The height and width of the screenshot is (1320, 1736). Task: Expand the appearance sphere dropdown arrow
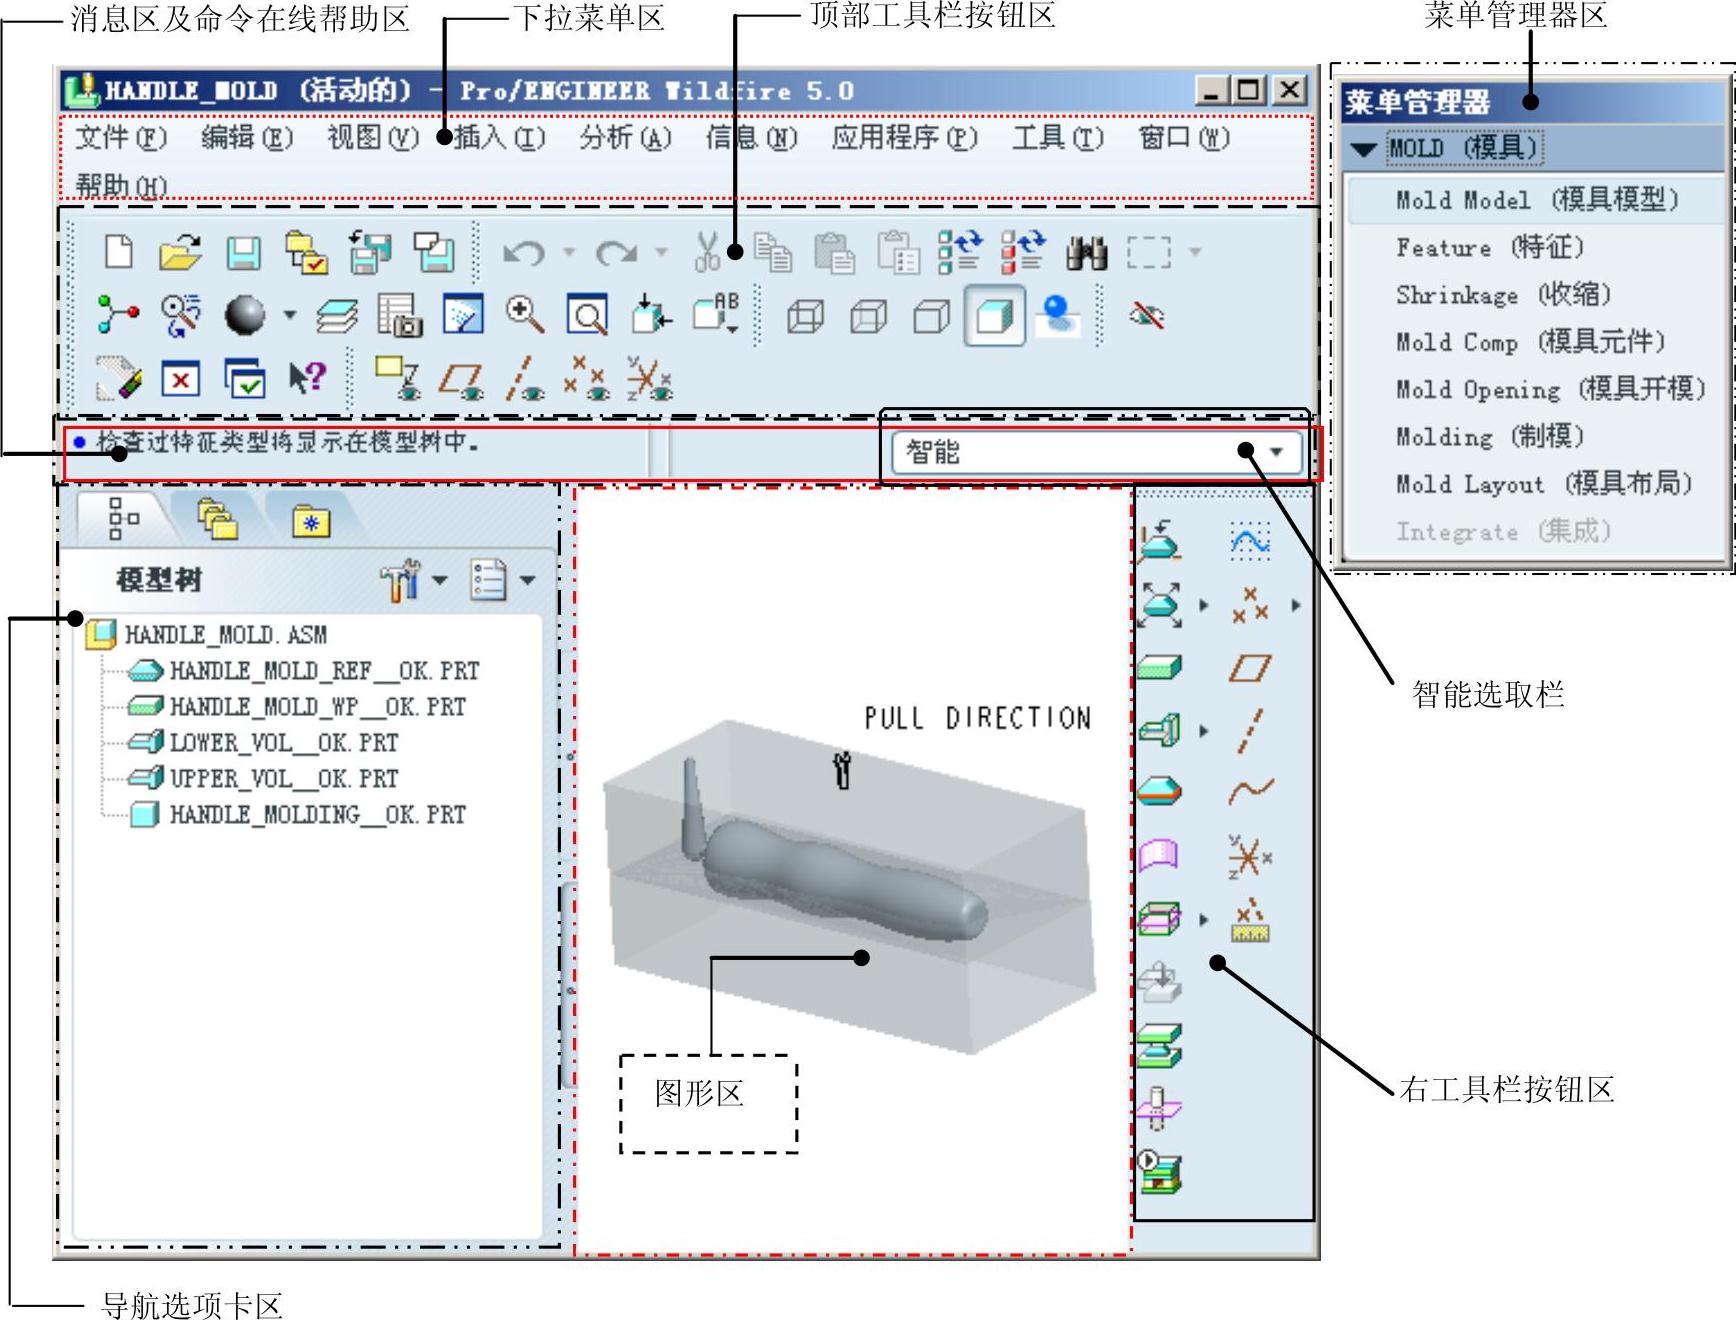coord(290,316)
